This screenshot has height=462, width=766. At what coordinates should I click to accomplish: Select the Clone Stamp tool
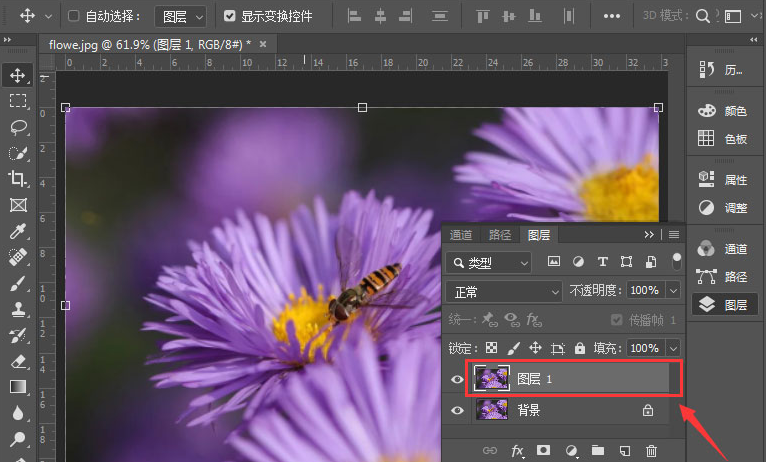[x=18, y=309]
